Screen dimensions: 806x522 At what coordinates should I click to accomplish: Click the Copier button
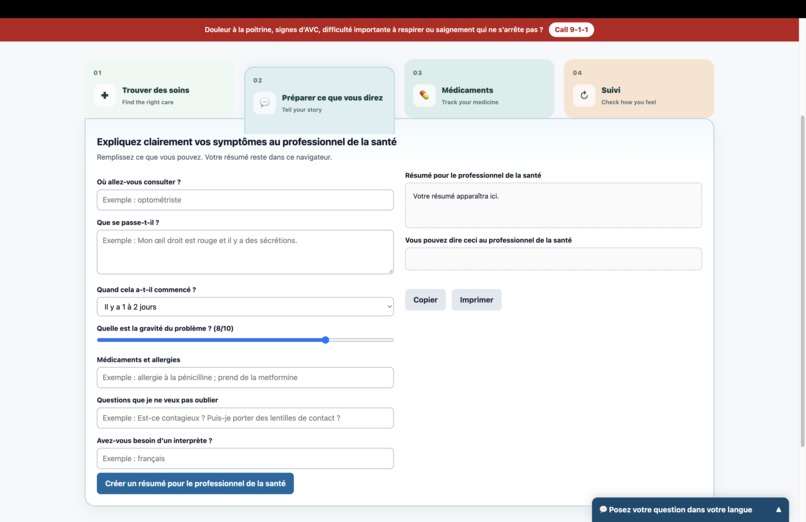click(x=425, y=300)
